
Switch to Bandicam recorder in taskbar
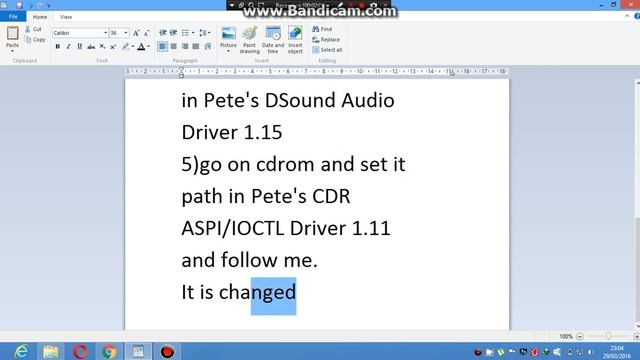[167, 351]
